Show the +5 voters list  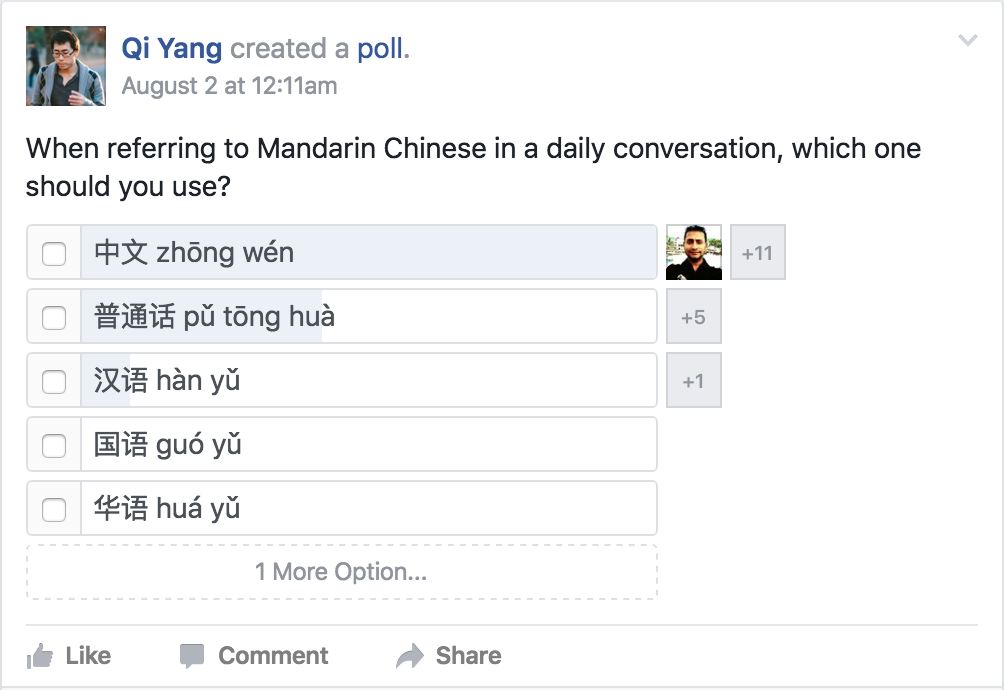pos(693,316)
